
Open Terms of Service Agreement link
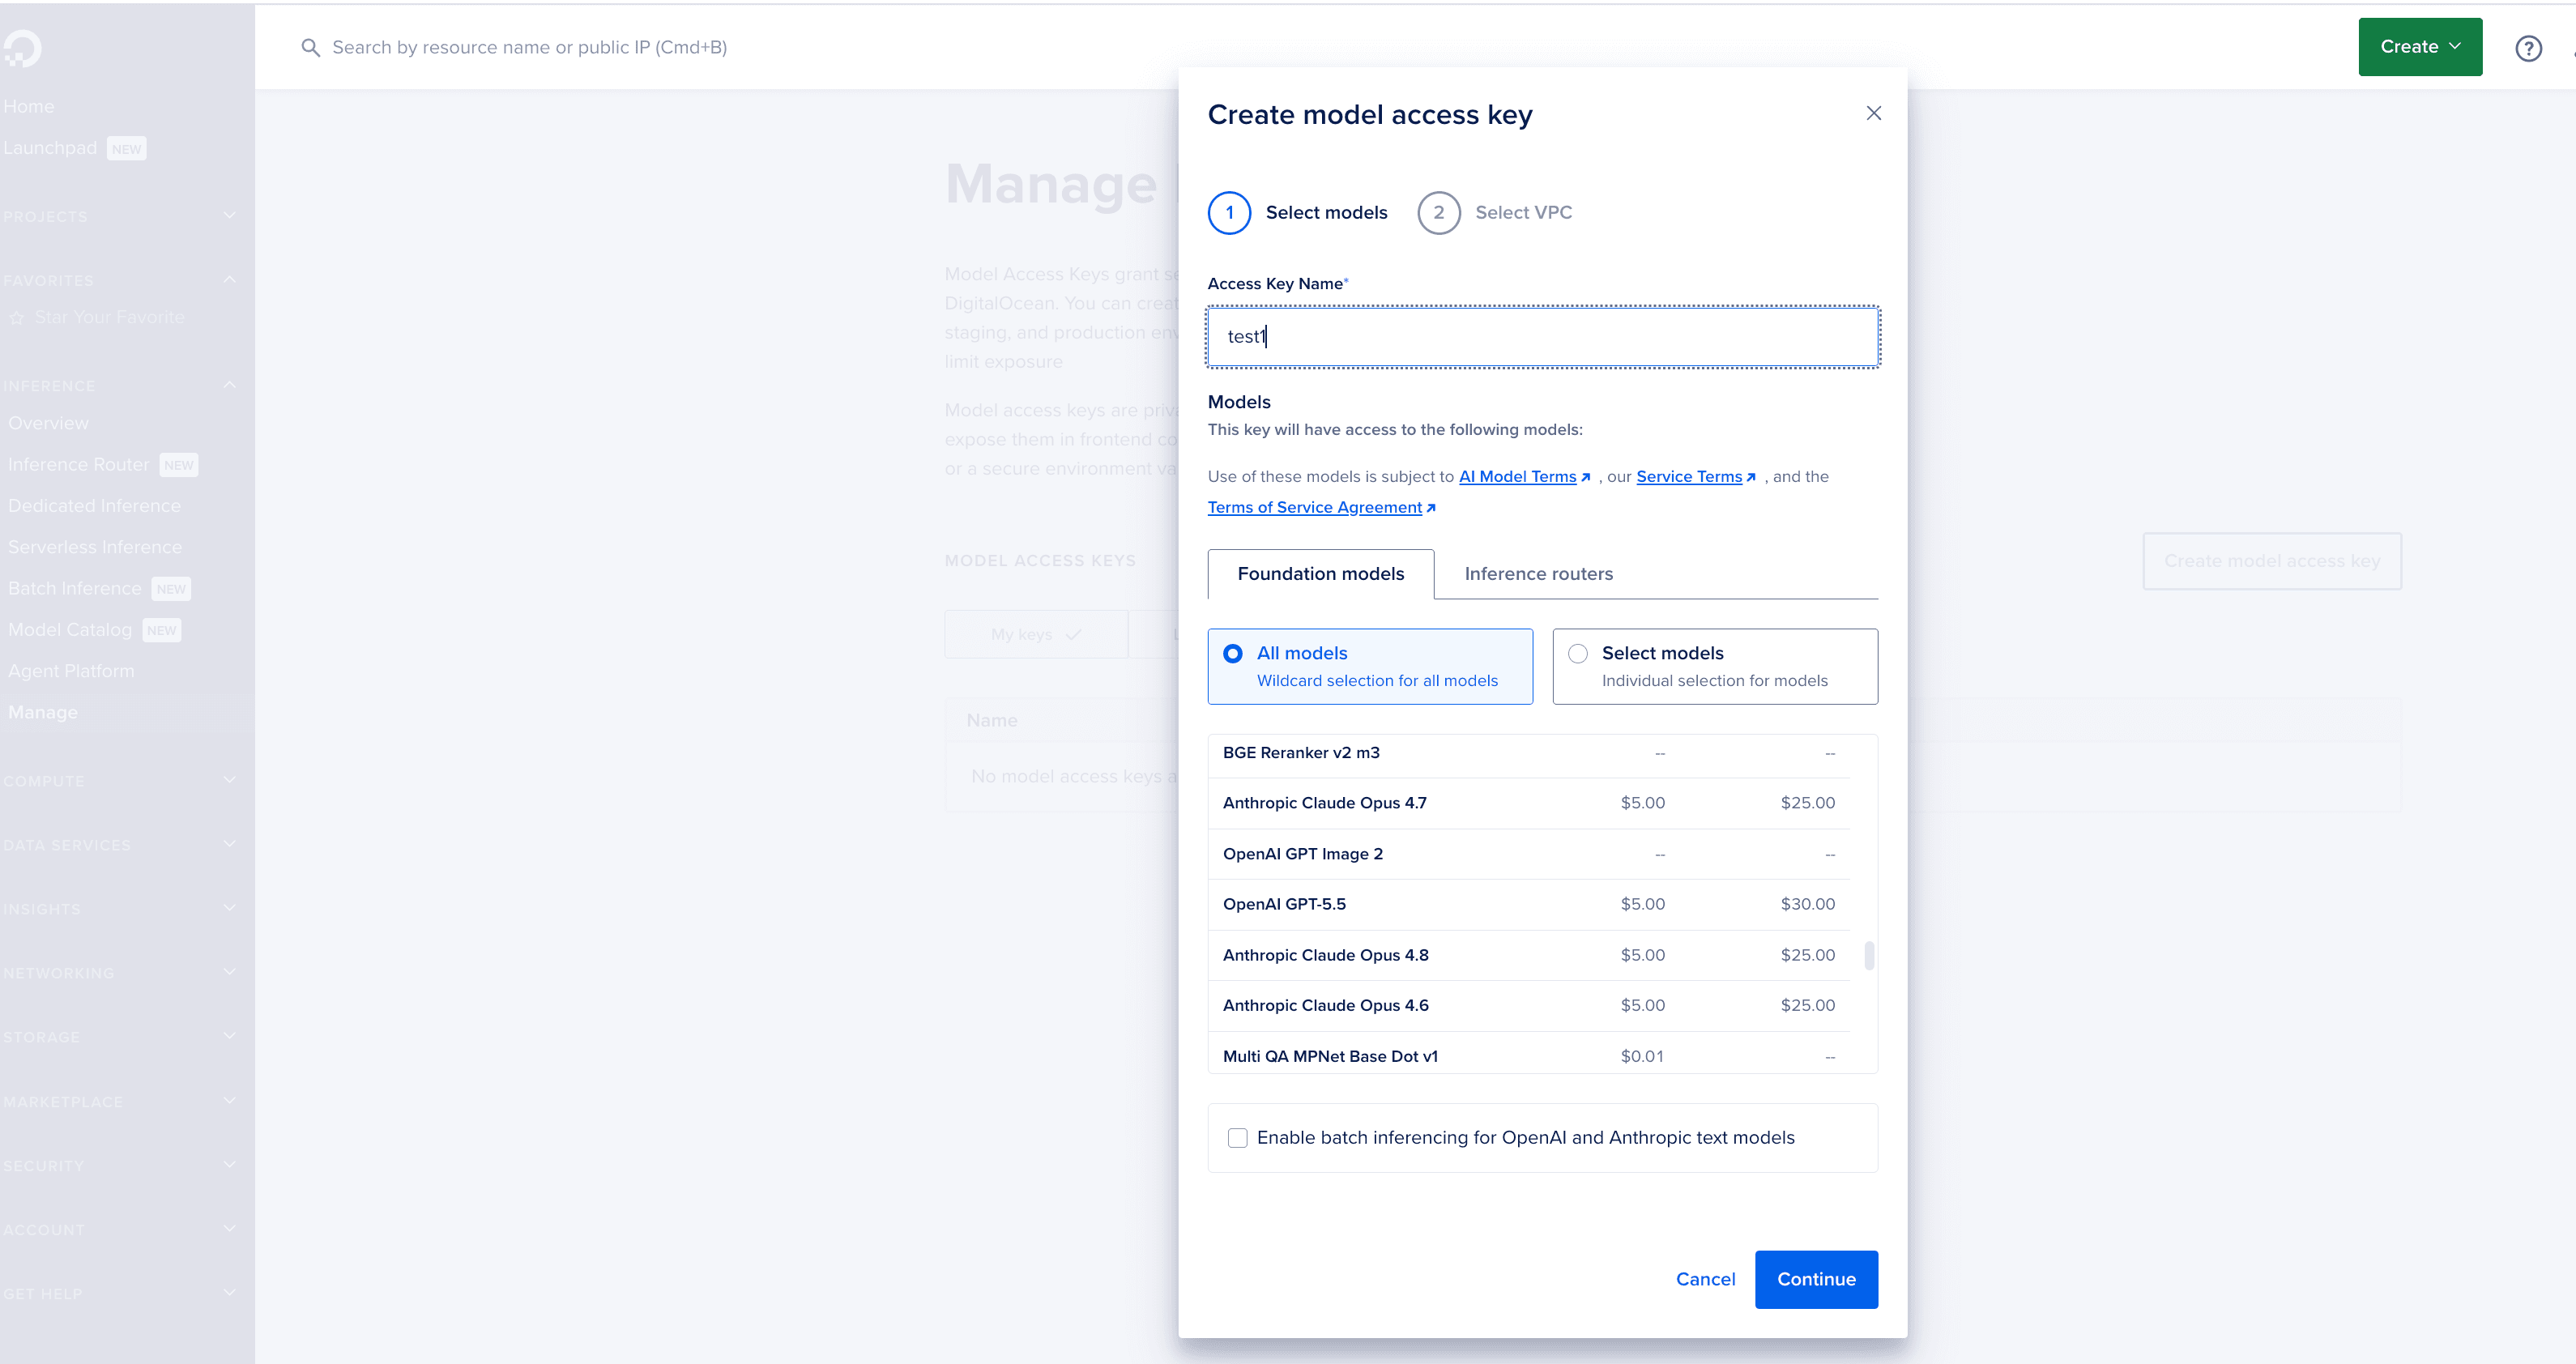(1321, 507)
